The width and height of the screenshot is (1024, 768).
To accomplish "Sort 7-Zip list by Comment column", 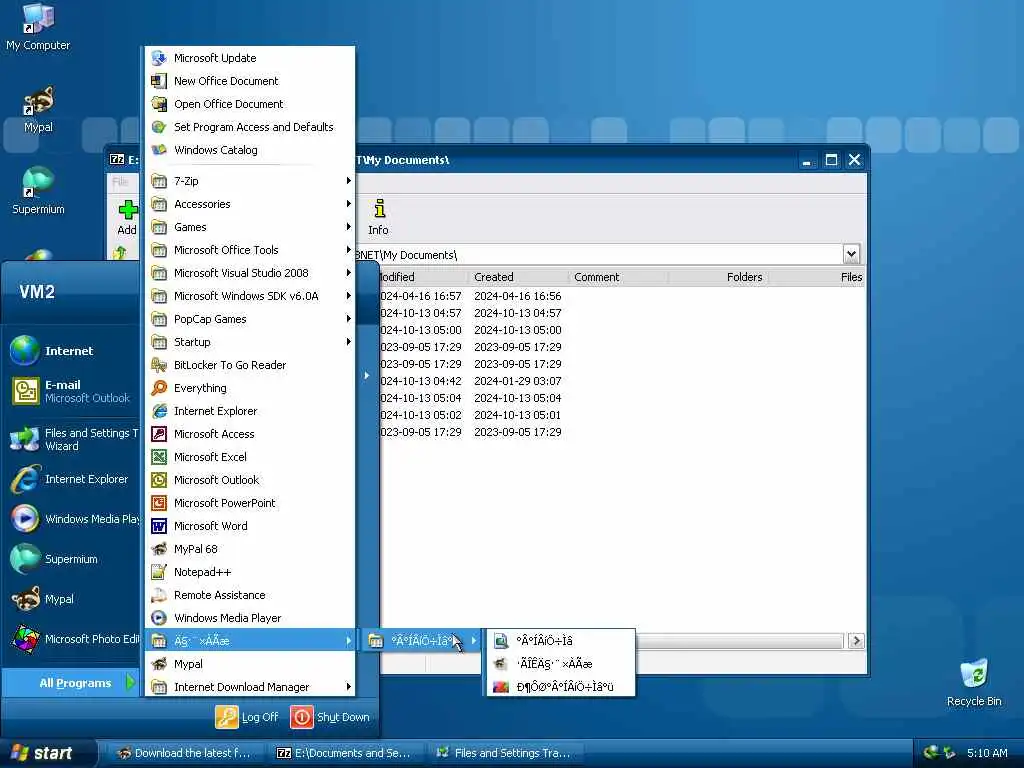I will pos(618,277).
